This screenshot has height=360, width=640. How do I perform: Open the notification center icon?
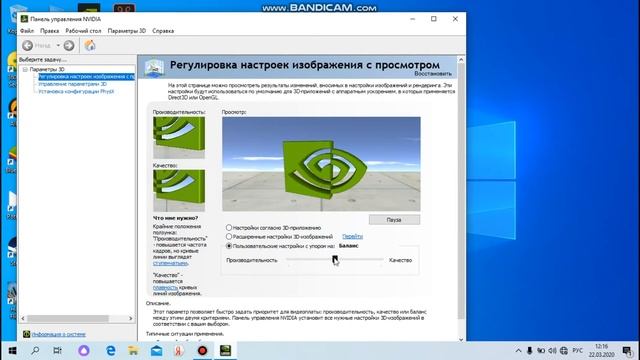pyautogui.click(x=628, y=351)
